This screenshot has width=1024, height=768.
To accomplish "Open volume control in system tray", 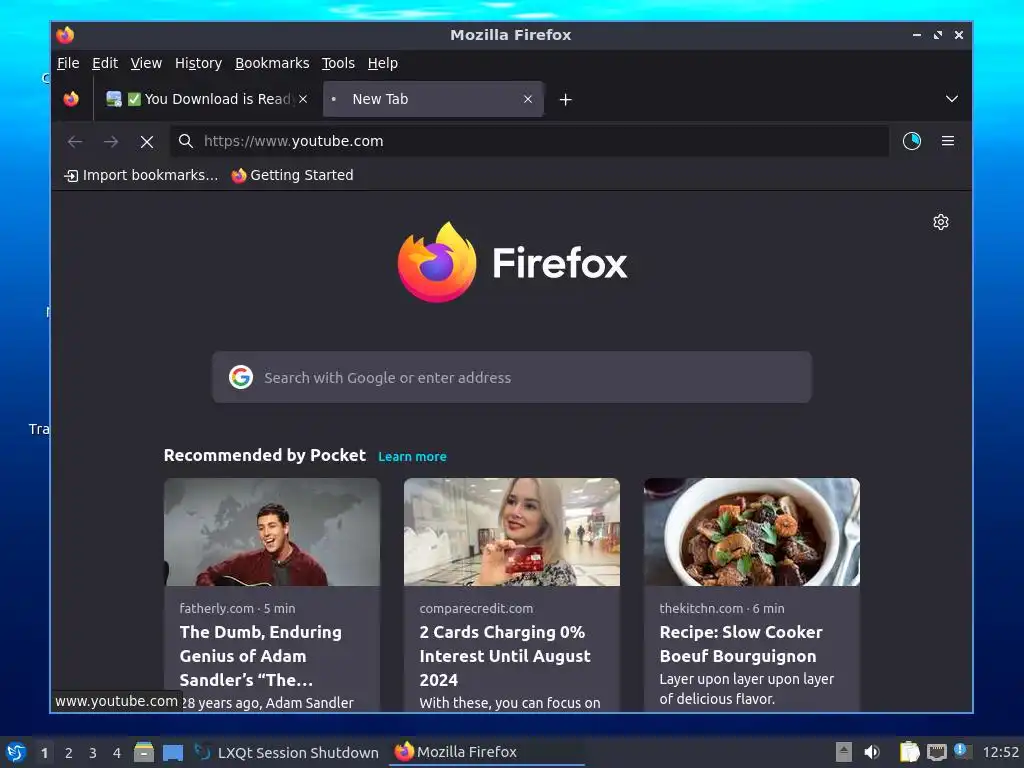I will pyautogui.click(x=872, y=752).
